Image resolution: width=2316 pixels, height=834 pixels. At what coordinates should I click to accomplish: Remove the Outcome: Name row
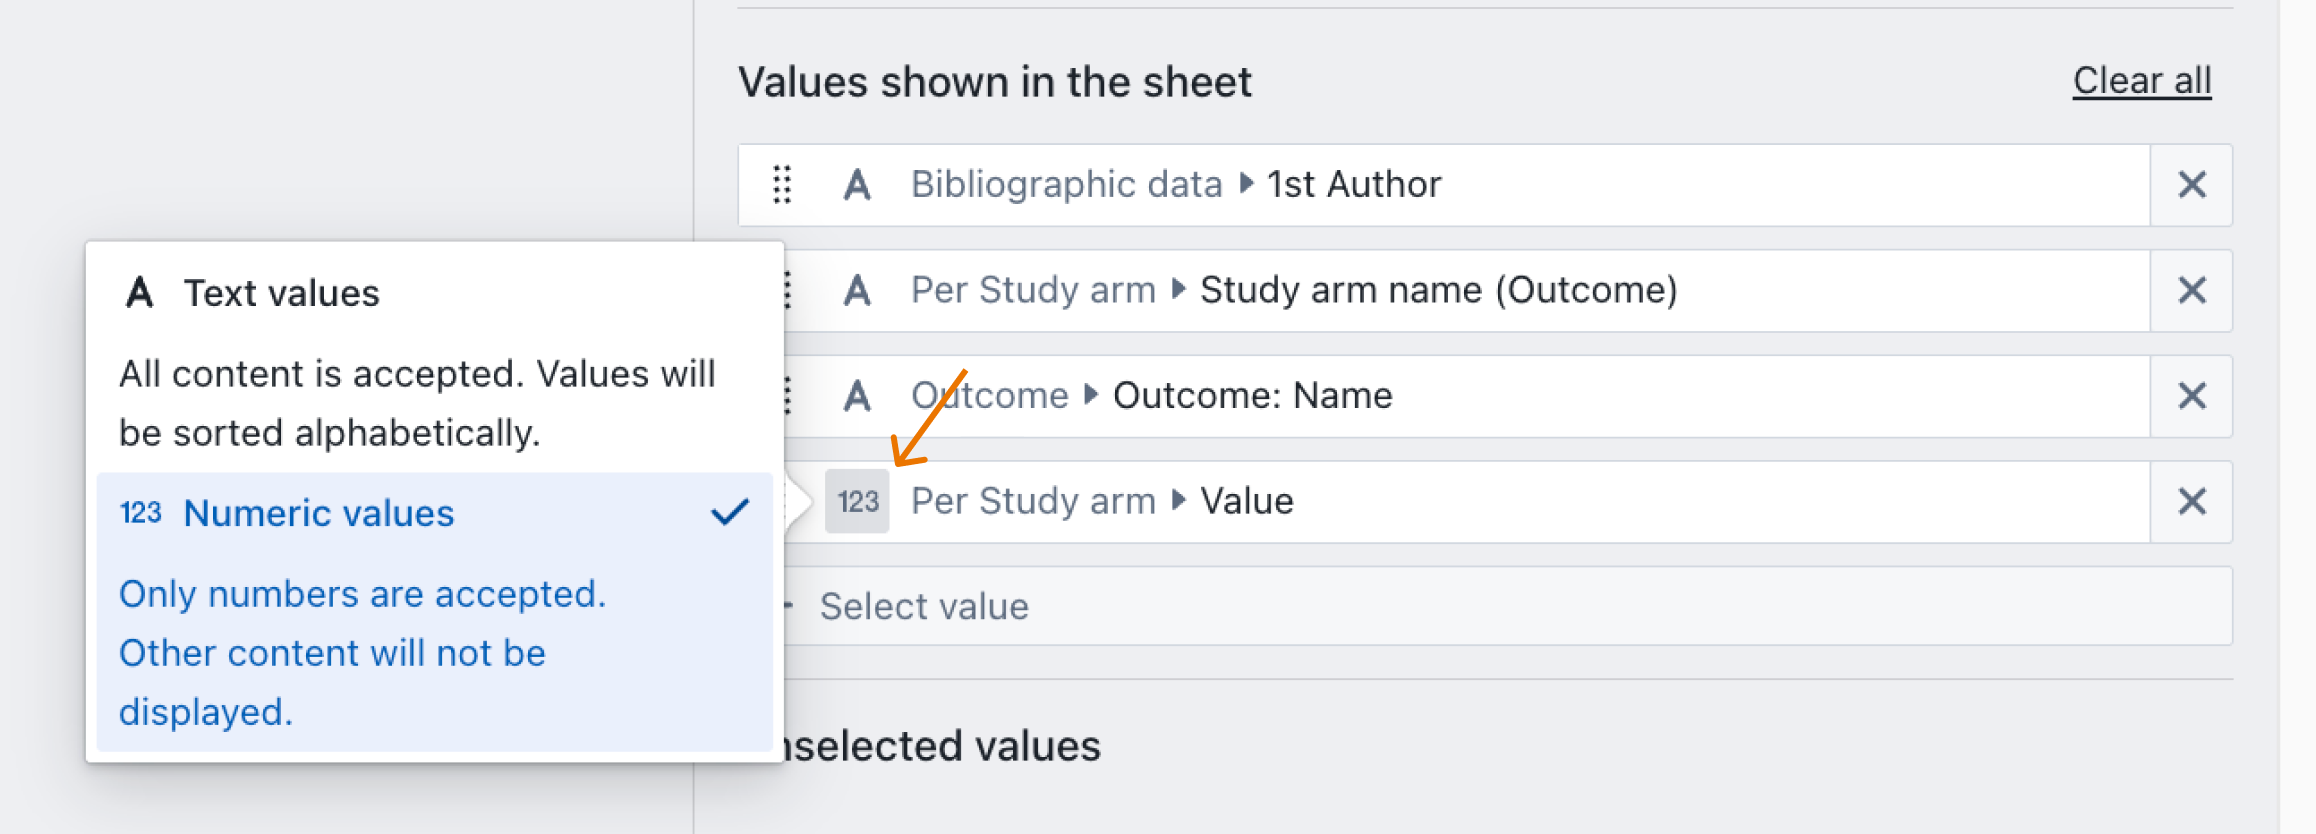click(x=2191, y=396)
